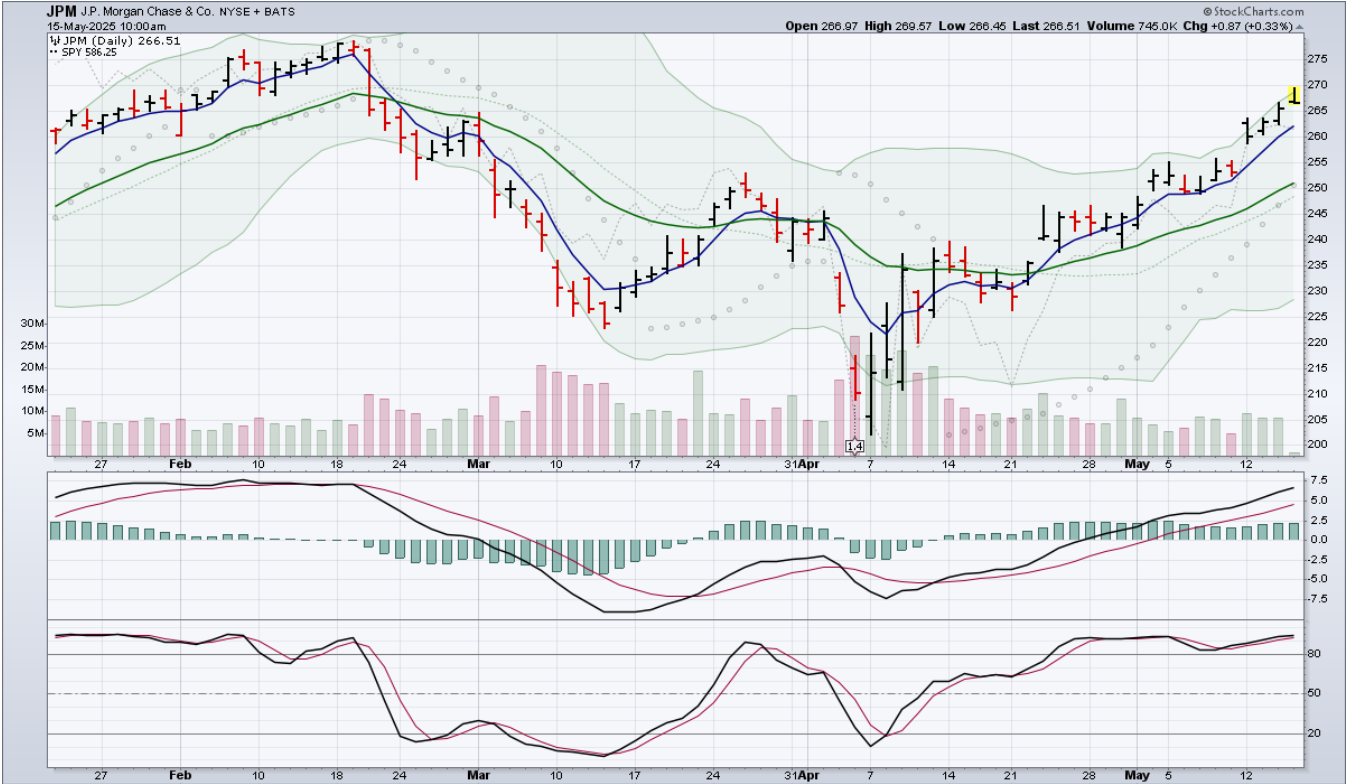The width and height of the screenshot is (1346, 784).
Task: Click the positive '7.5' MACD axis label
Action: (x=1318, y=481)
